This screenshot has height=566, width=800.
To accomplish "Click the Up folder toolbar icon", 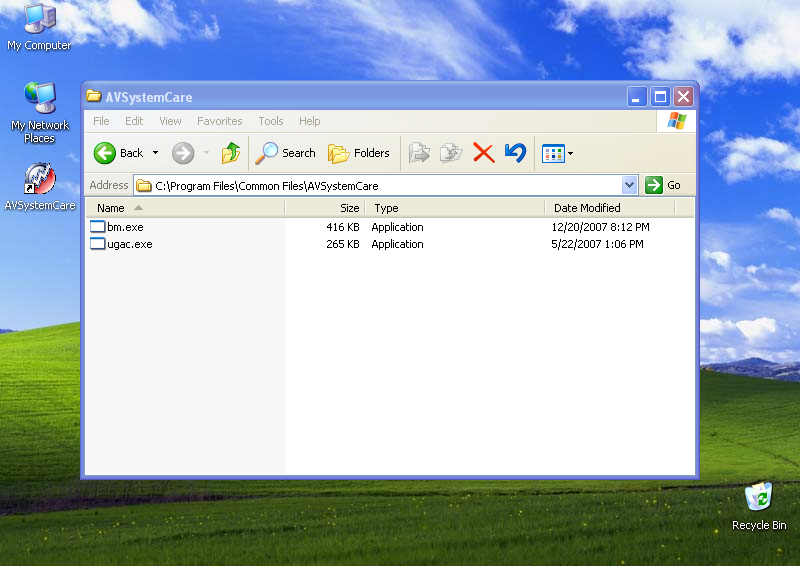I will (x=231, y=153).
